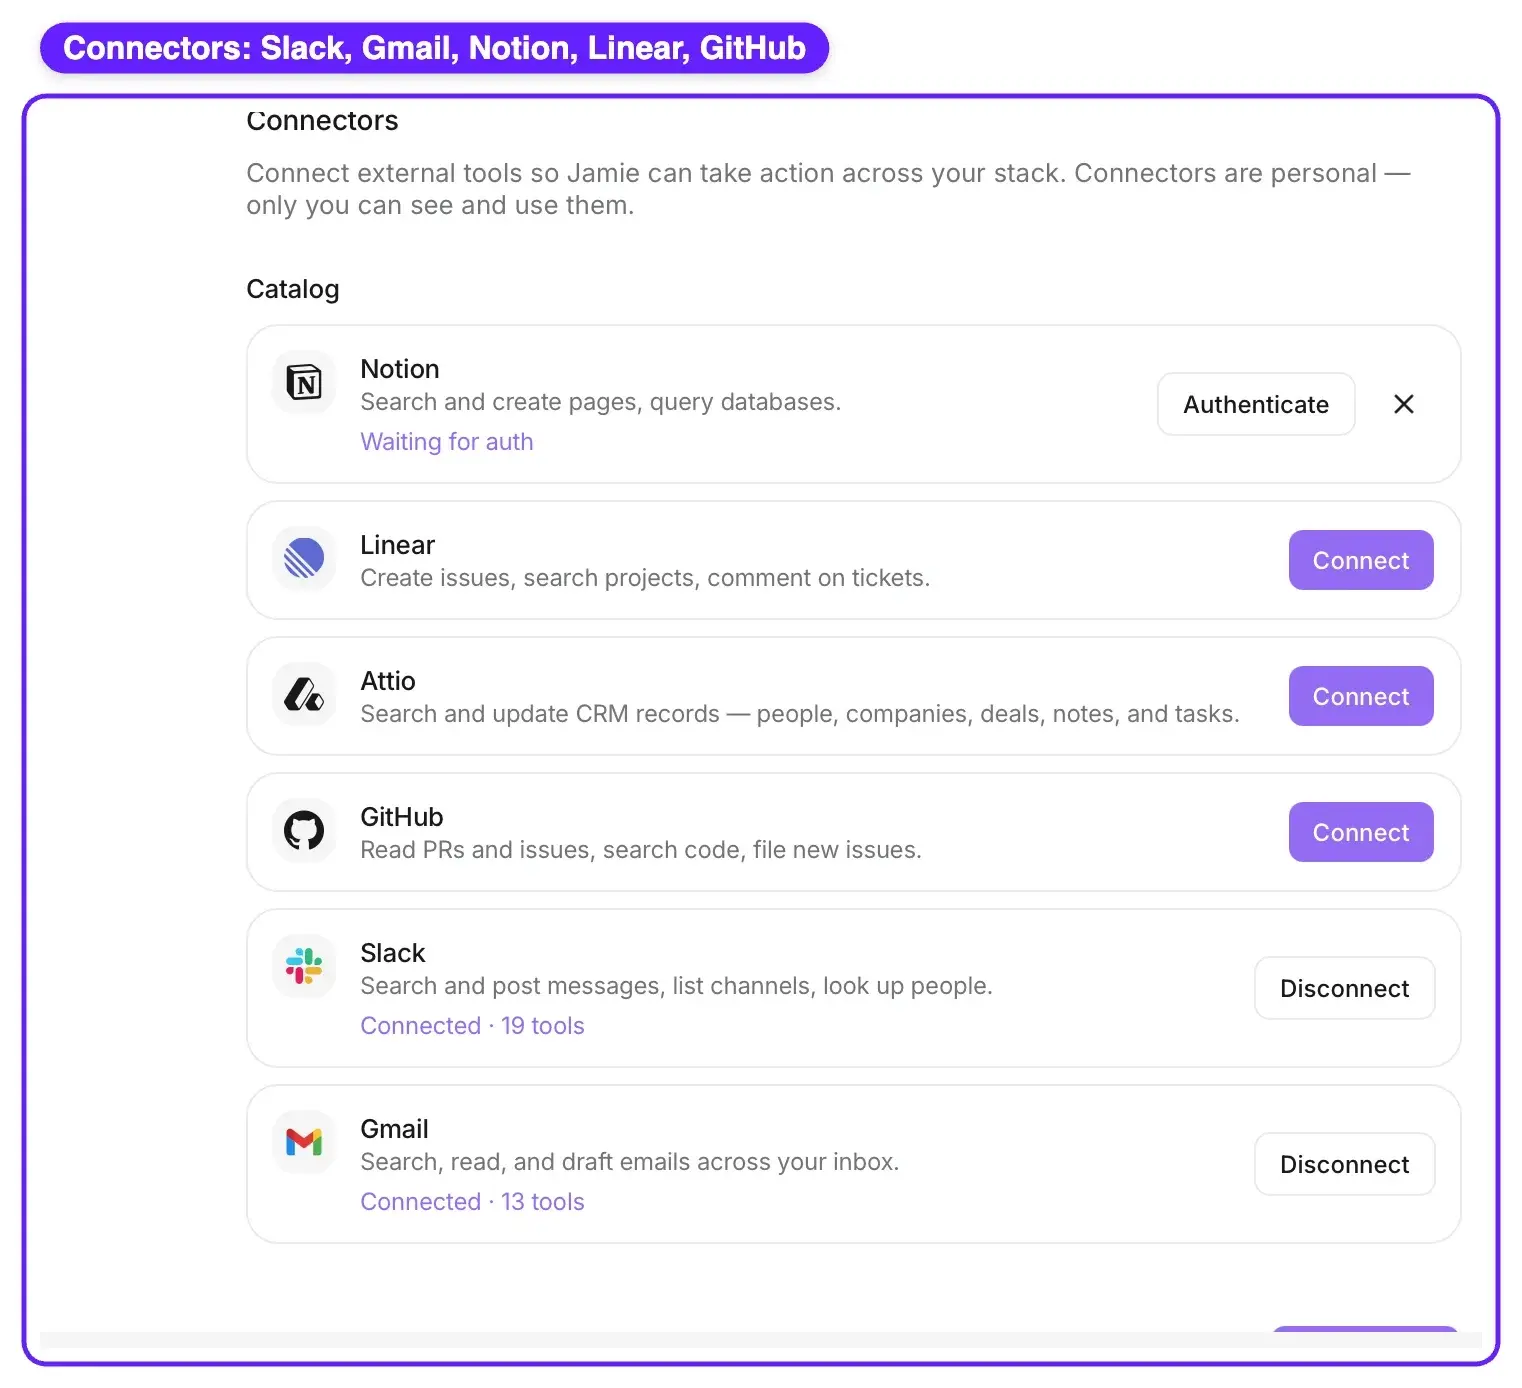Disconnect the Slack connector
Screen dimensions: 1522x1388
point(1345,988)
